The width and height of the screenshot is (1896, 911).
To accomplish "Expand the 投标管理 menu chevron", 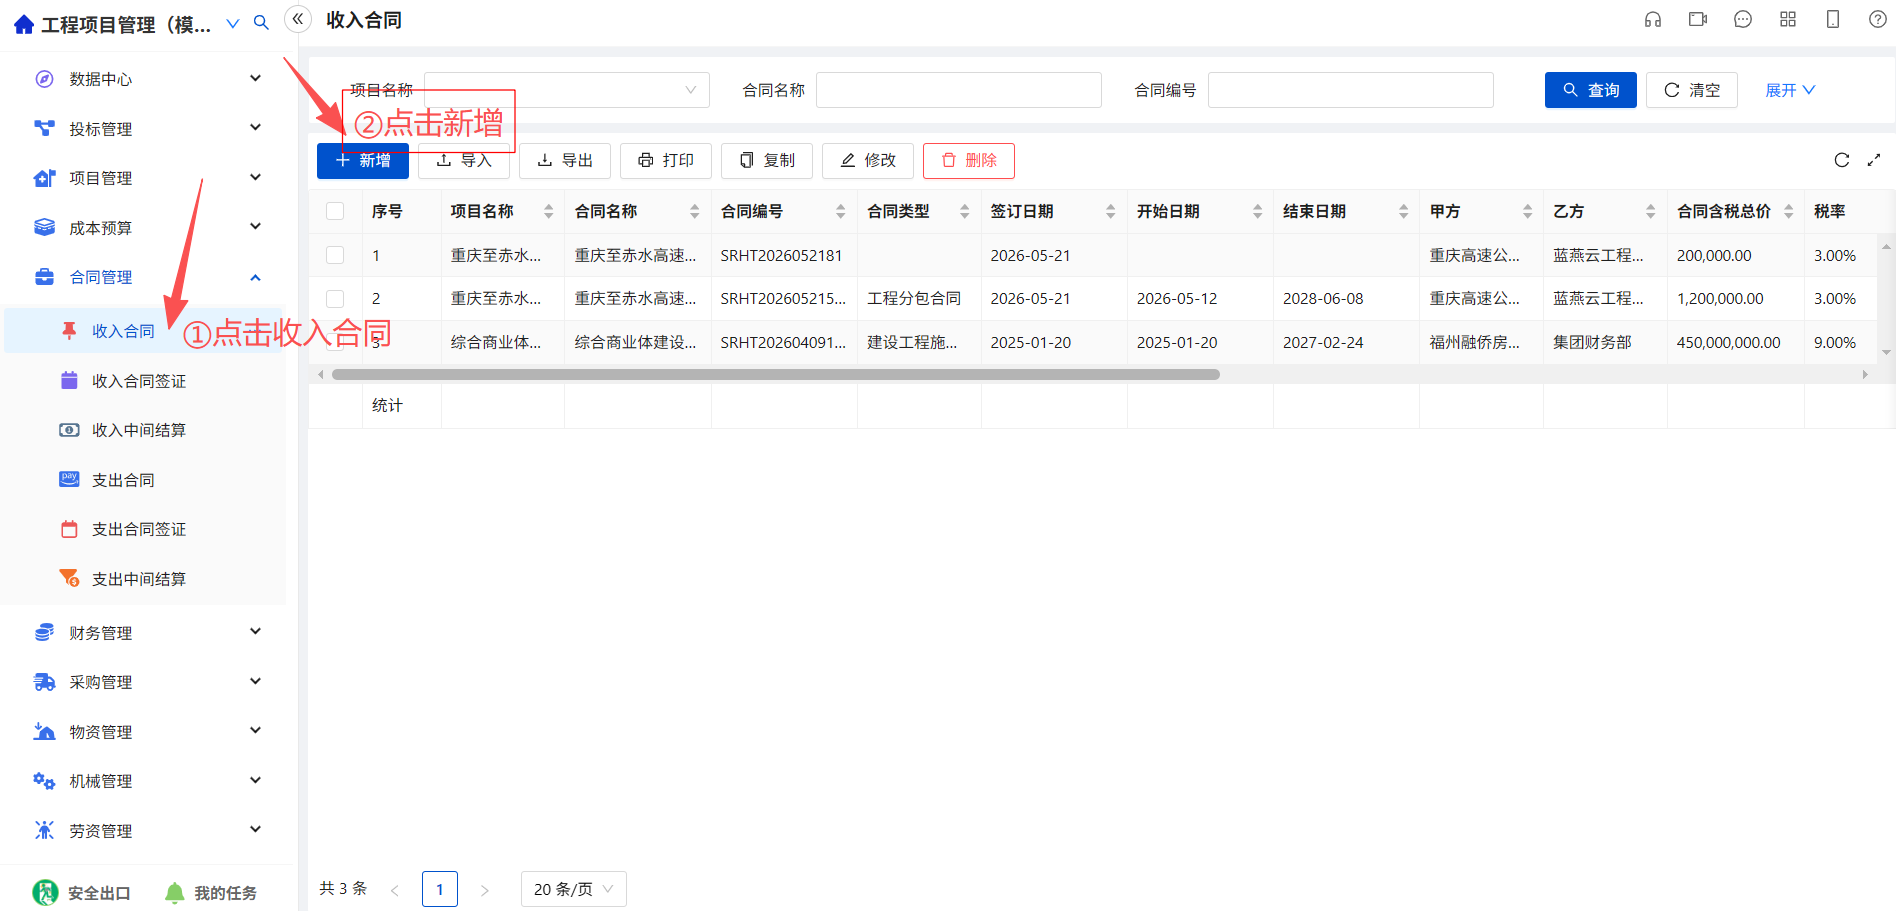I will click(x=255, y=127).
